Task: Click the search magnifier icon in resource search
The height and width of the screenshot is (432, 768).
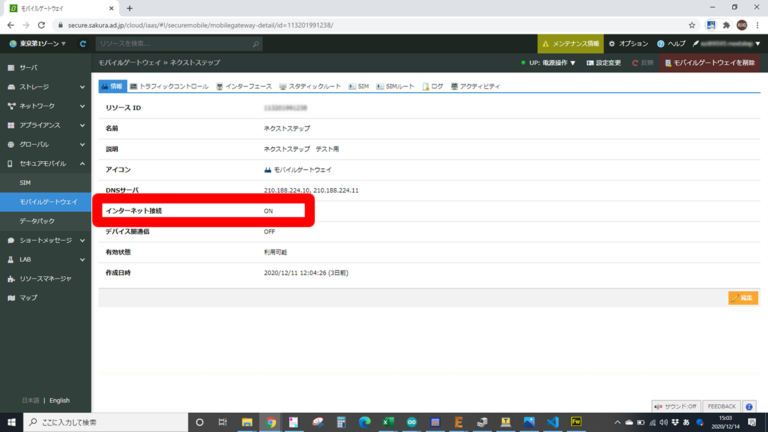Action: (256, 44)
